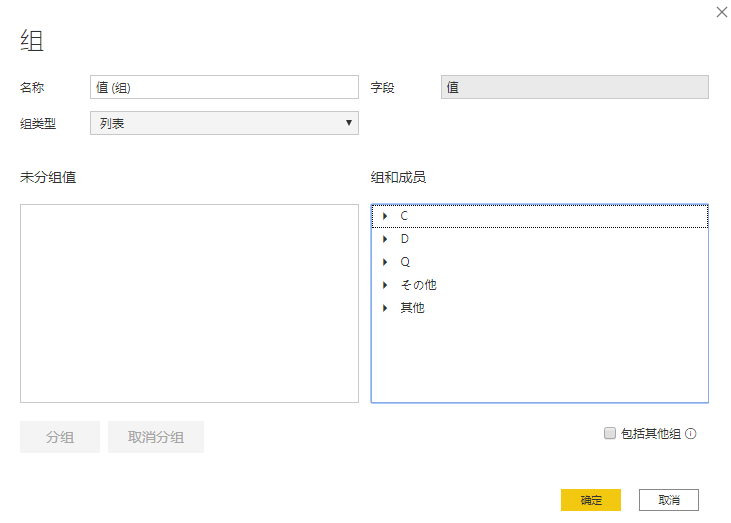Select the D group row text
This screenshot has width=731, height=523.
tap(405, 239)
